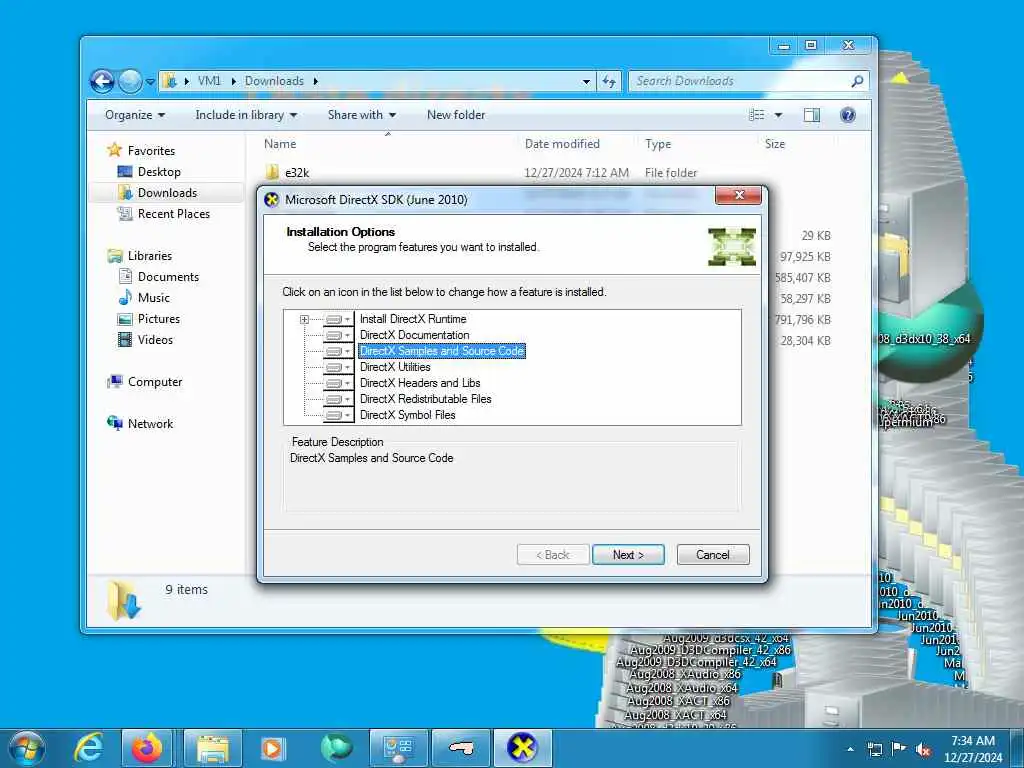Open Documents library

[x=168, y=277]
